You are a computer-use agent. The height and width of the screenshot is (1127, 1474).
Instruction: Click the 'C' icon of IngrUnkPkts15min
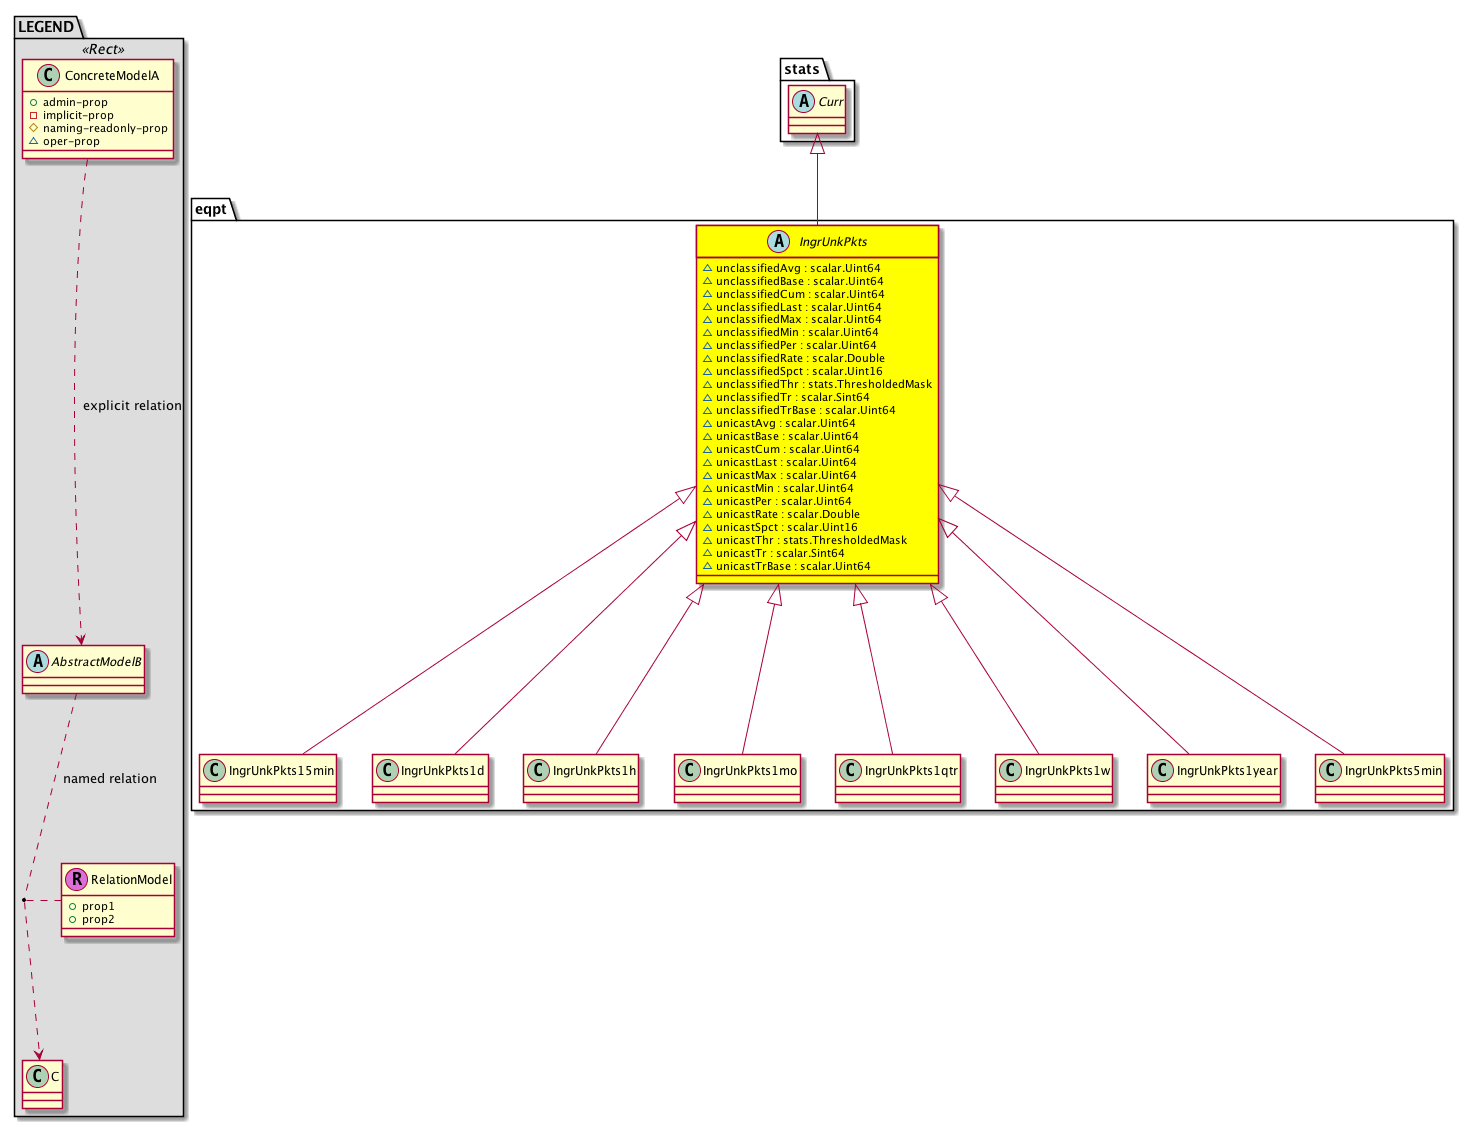point(214,770)
